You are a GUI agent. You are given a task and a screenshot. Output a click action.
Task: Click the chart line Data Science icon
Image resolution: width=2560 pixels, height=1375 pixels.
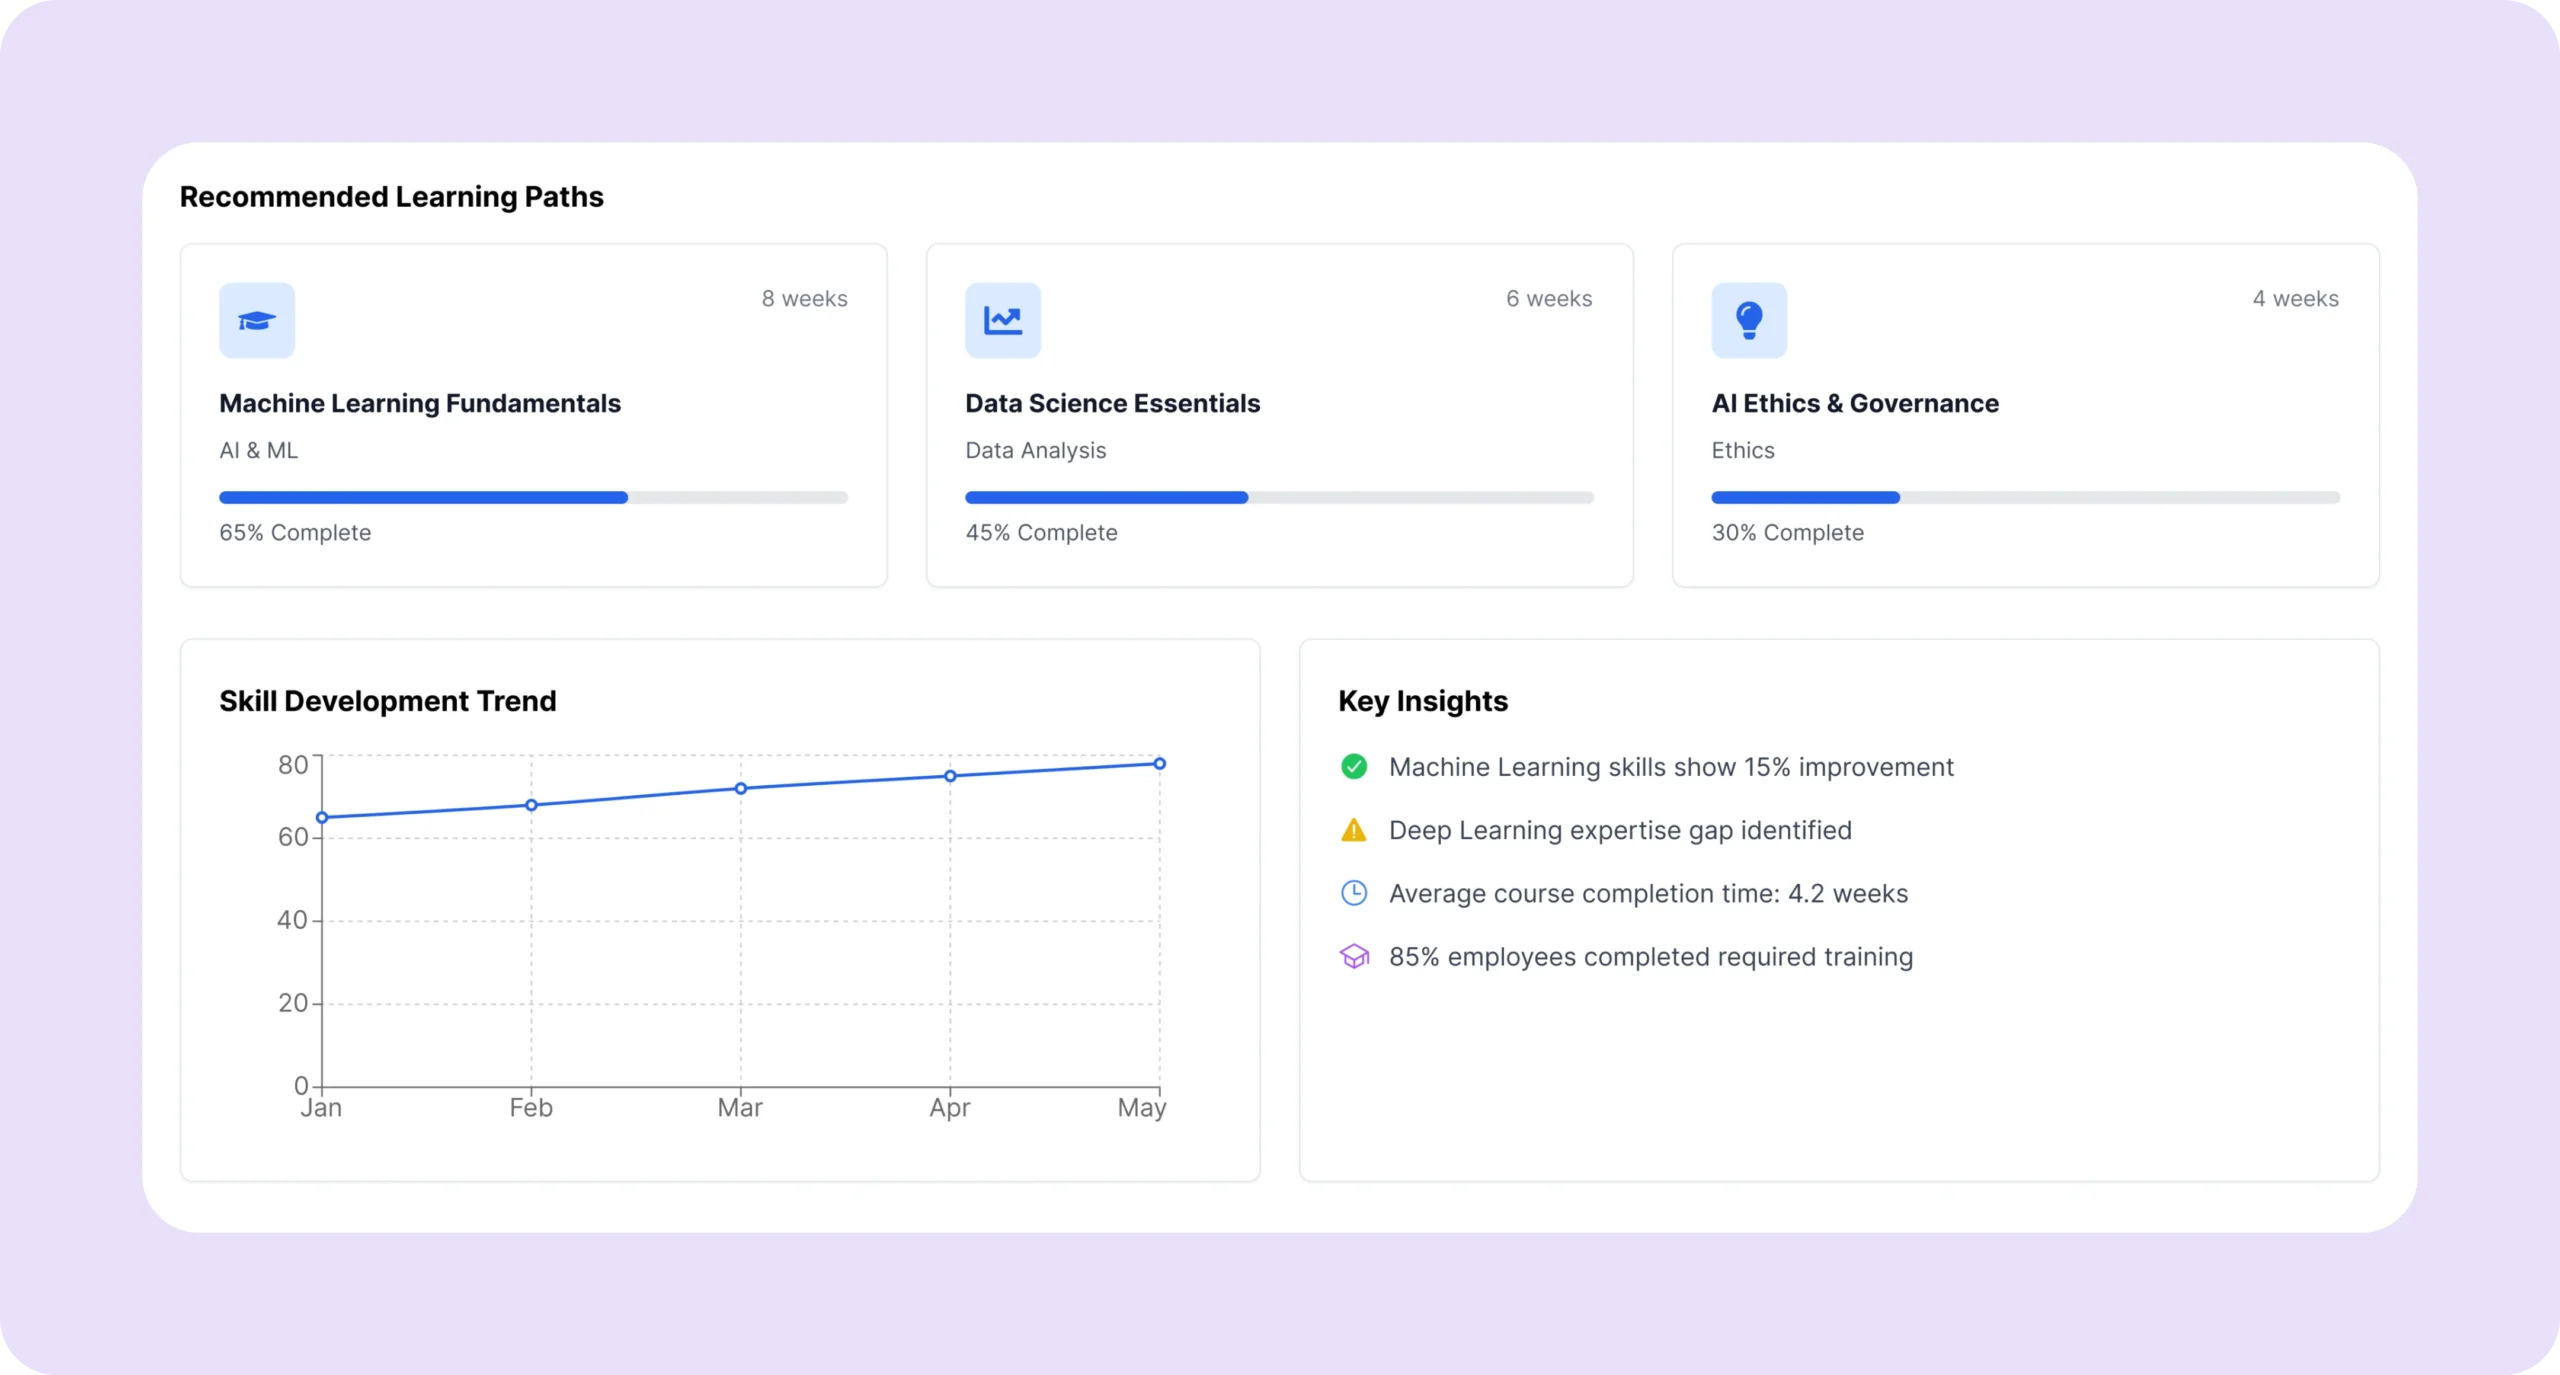1002,320
